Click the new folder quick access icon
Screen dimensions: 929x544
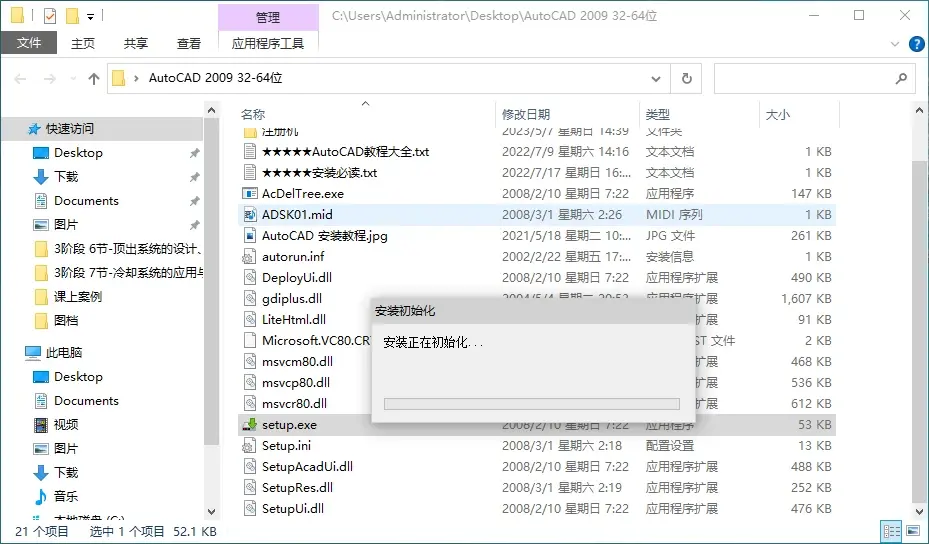[72, 16]
